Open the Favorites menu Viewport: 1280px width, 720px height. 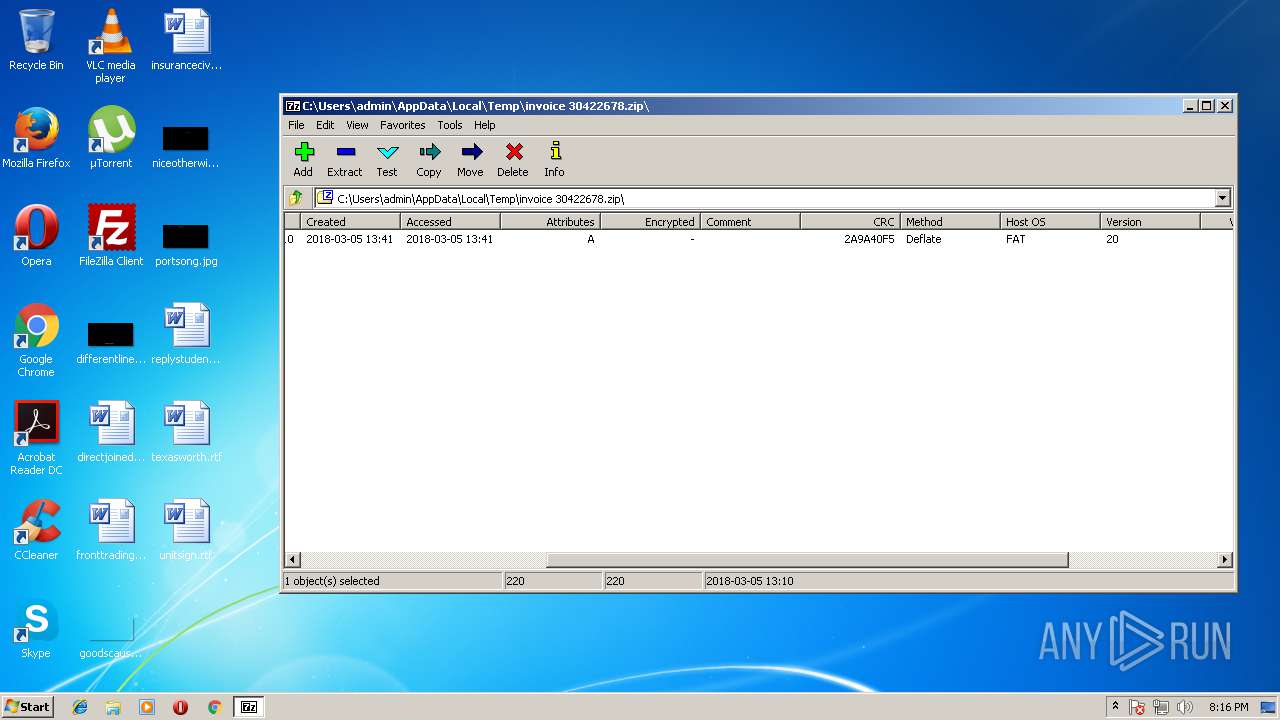coord(402,125)
